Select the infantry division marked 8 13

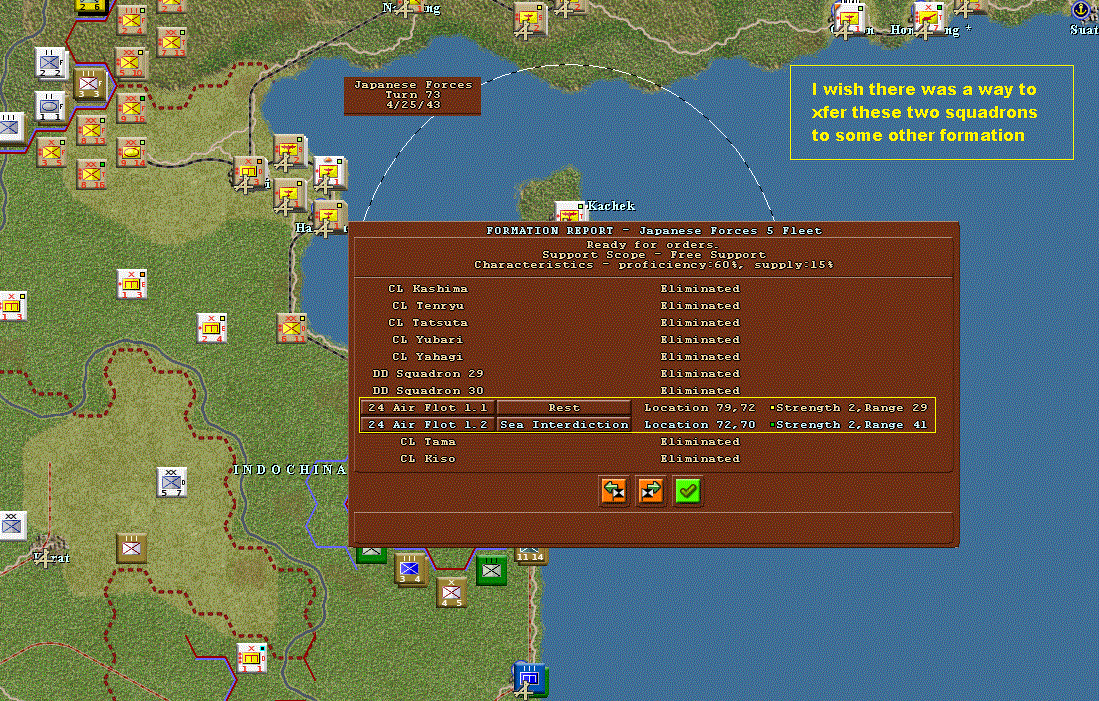tap(91, 130)
